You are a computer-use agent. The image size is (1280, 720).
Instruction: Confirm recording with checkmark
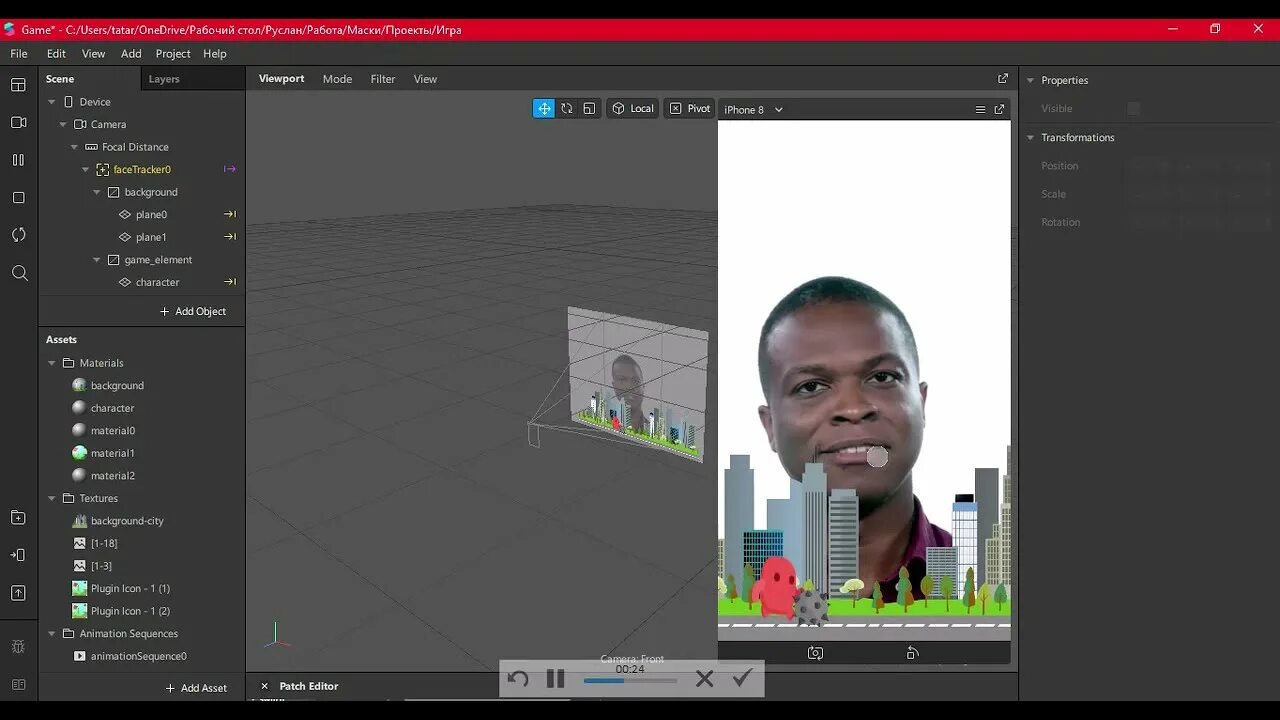coord(741,679)
